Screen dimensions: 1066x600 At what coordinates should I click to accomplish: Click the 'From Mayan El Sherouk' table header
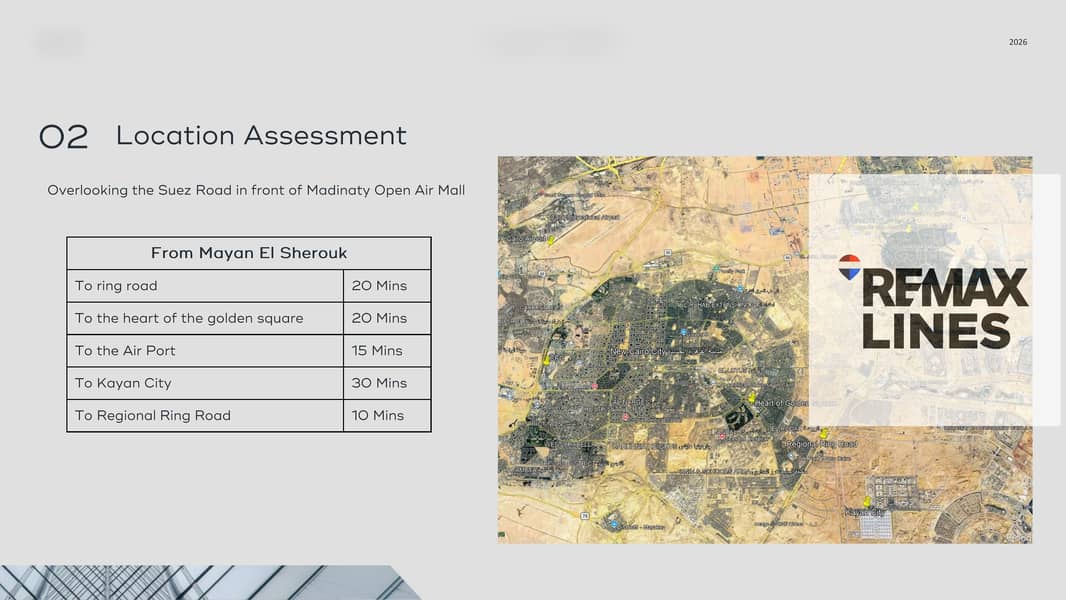[249, 253]
